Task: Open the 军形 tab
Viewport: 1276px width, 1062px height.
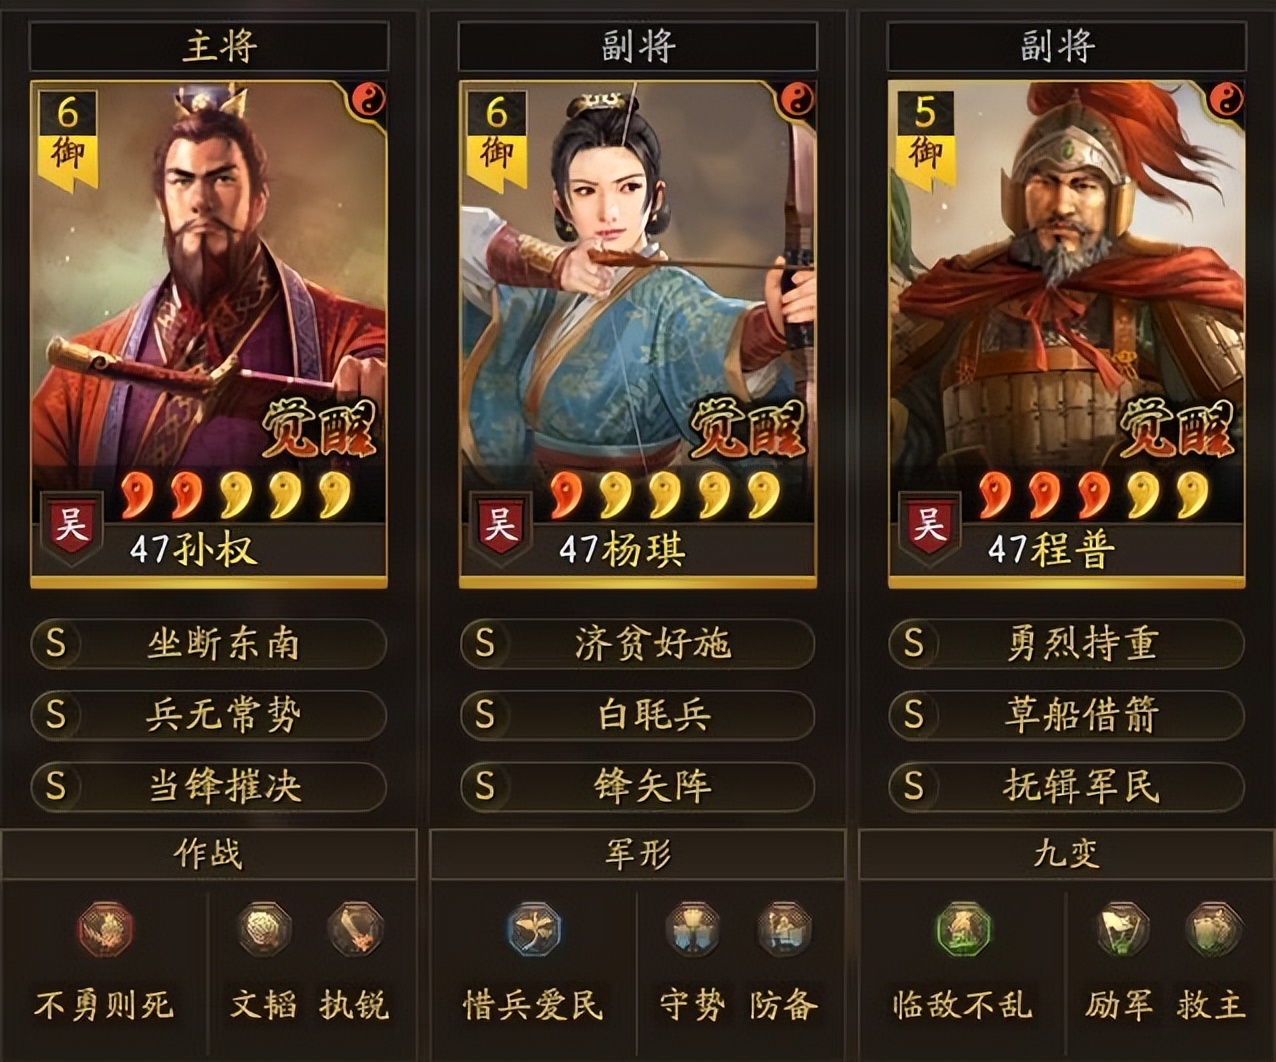Action: click(638, 854)
